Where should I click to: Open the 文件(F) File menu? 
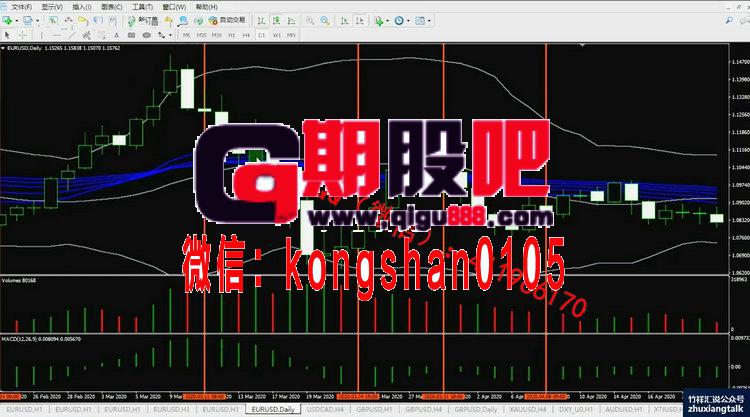click(22, 7)
